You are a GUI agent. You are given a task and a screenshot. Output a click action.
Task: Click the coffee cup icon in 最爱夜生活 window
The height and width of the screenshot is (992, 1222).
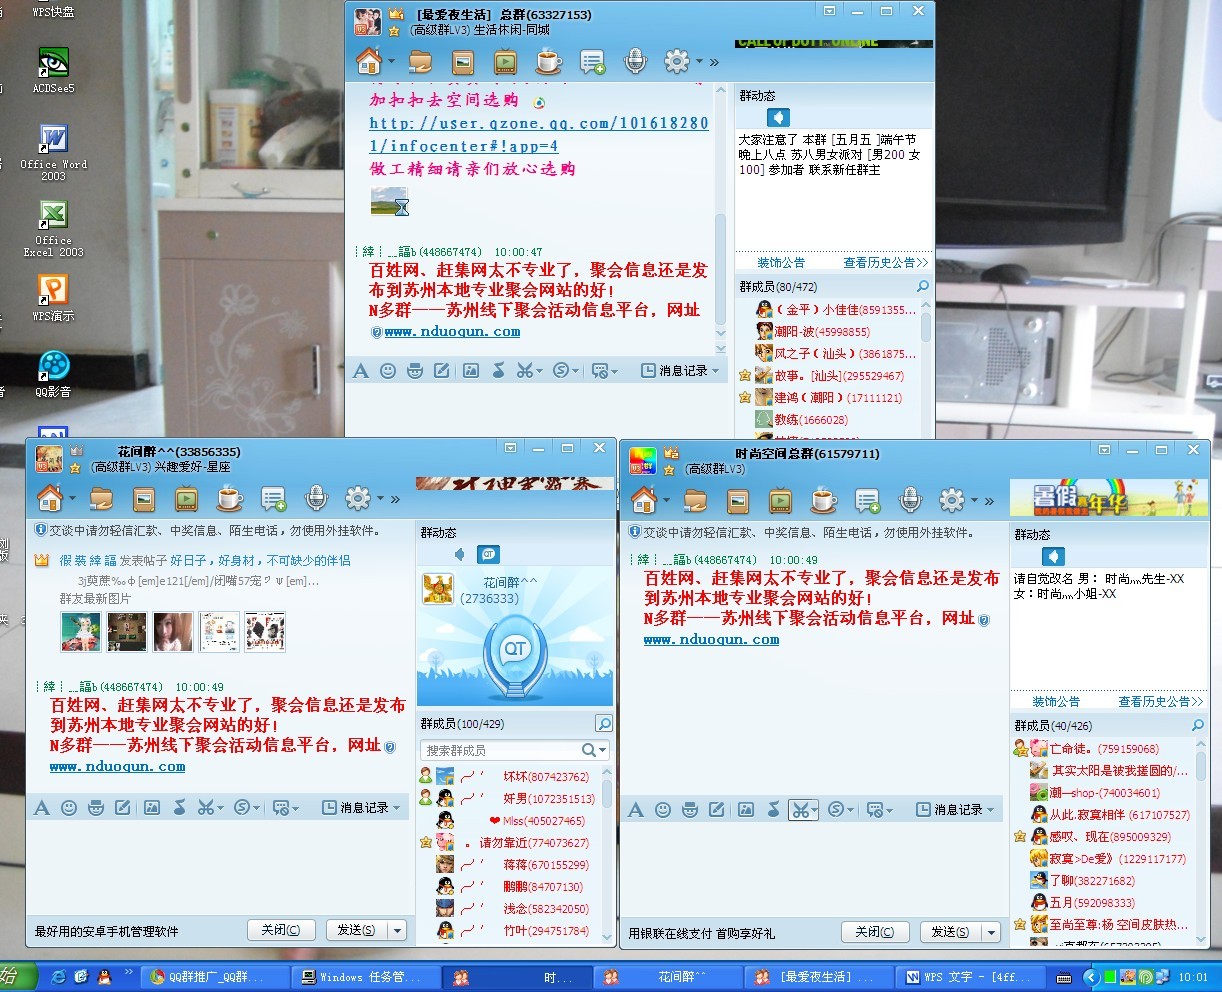coord(548,62)
